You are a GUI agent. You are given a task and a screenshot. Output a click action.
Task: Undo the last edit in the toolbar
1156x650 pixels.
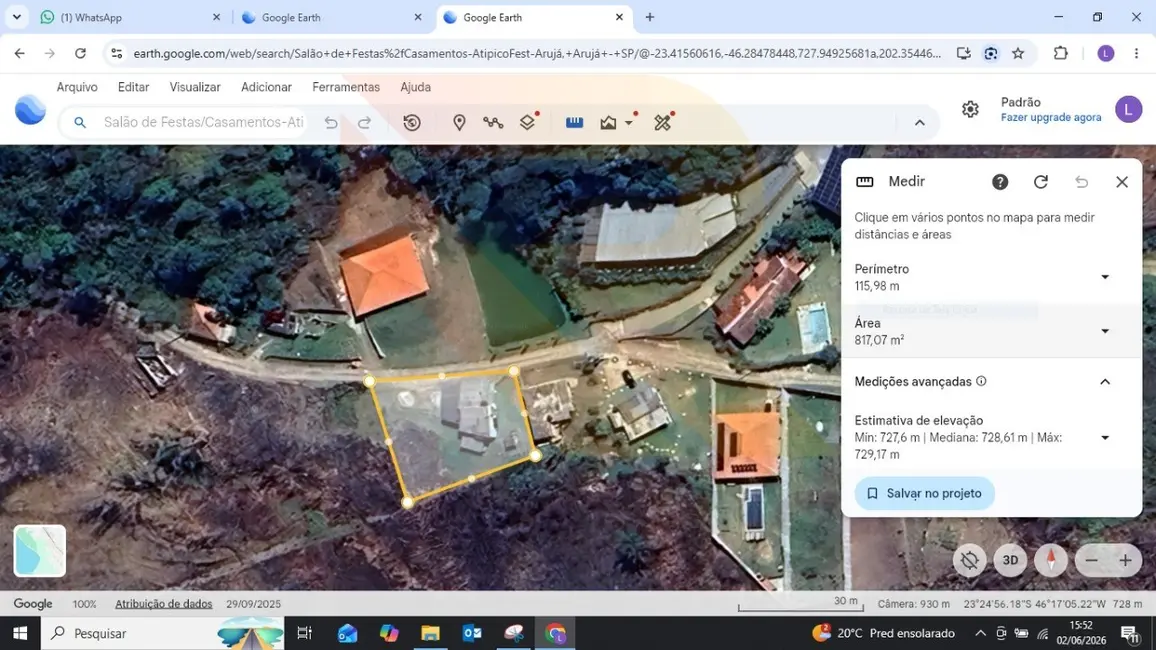pos(331,122)
